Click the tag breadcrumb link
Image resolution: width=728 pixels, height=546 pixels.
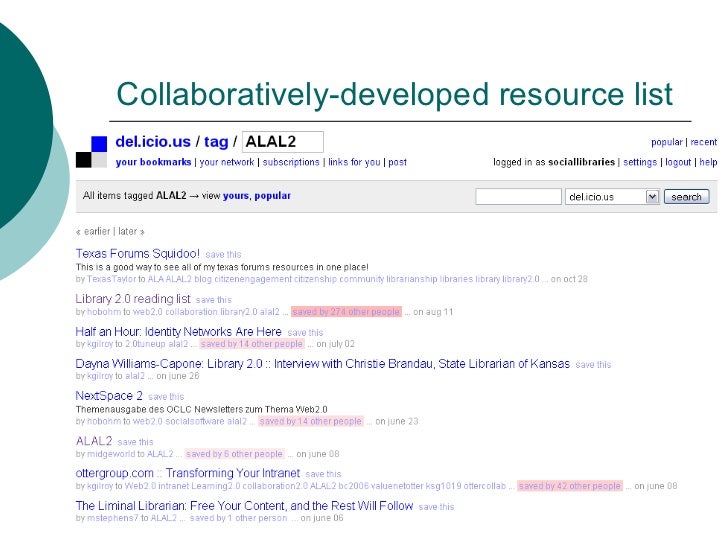(x=216, y=142)
